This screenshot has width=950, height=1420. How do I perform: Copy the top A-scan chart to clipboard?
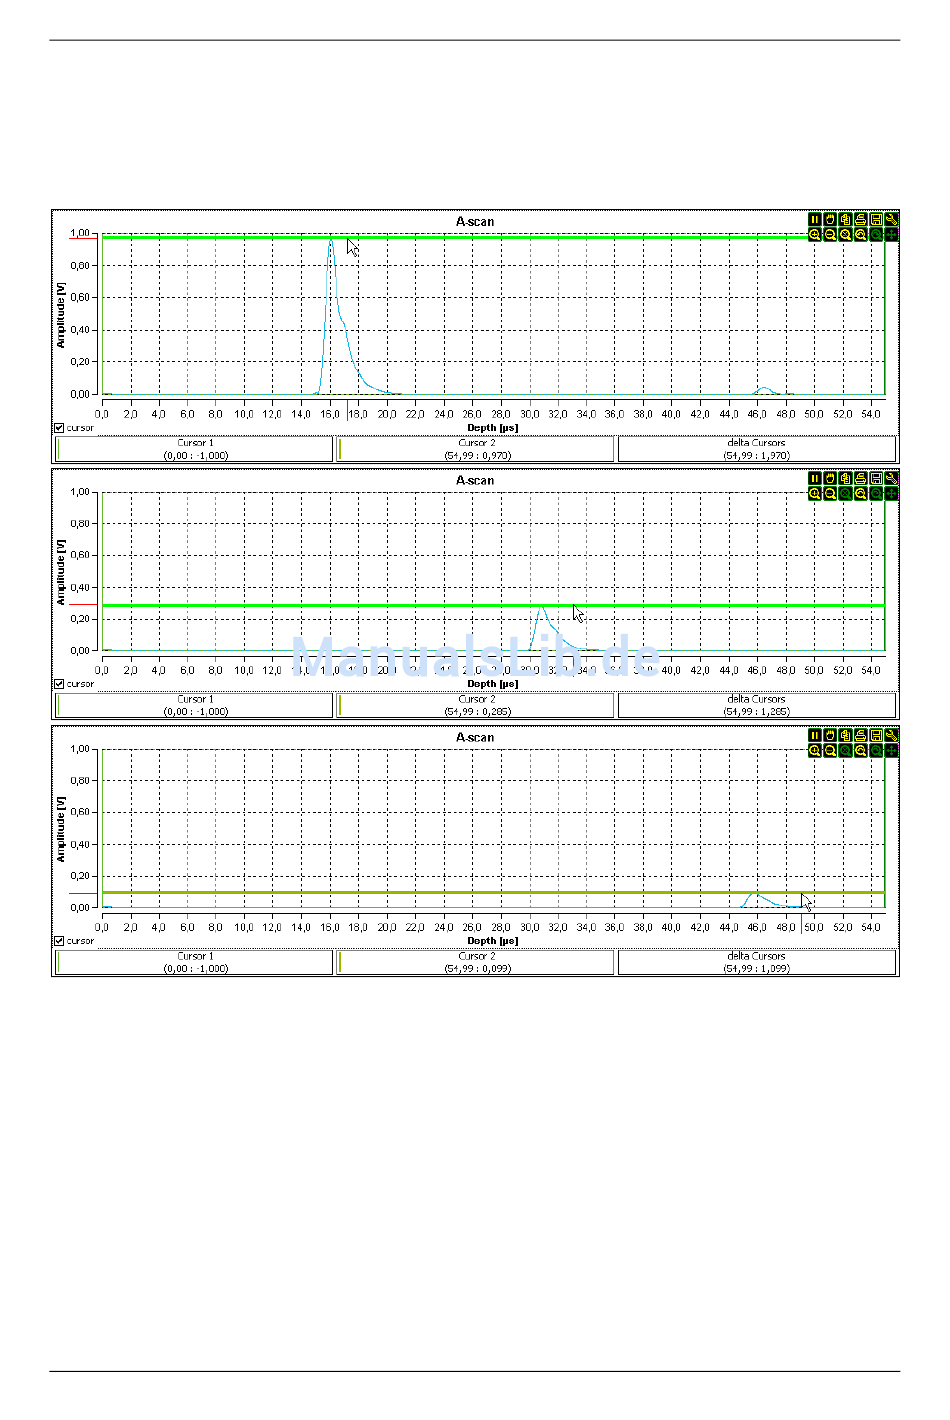(845, 219)
